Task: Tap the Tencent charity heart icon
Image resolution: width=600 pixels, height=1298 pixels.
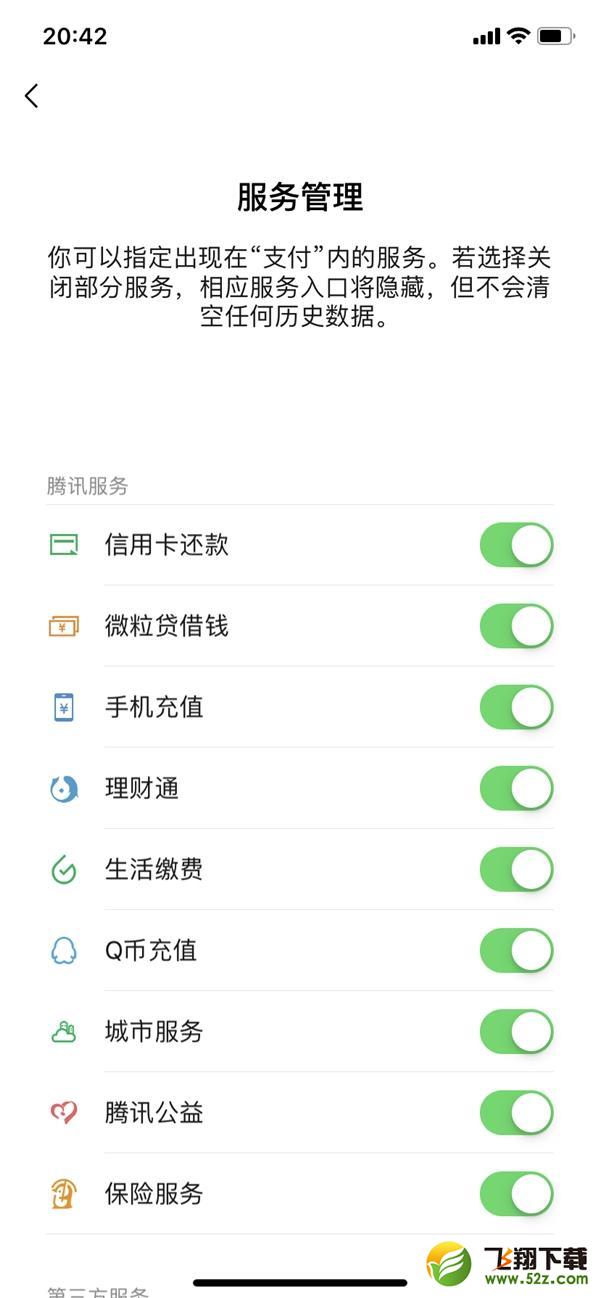Action: [64, 1113]
